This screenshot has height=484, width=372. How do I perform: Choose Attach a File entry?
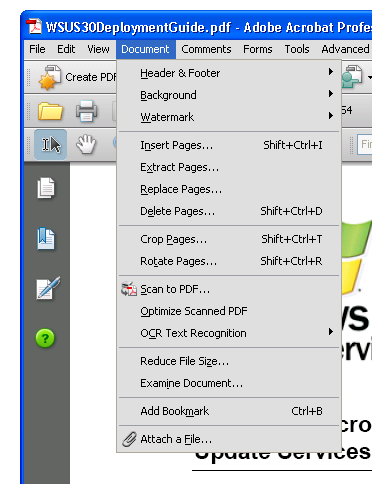(x=229, y=439)
